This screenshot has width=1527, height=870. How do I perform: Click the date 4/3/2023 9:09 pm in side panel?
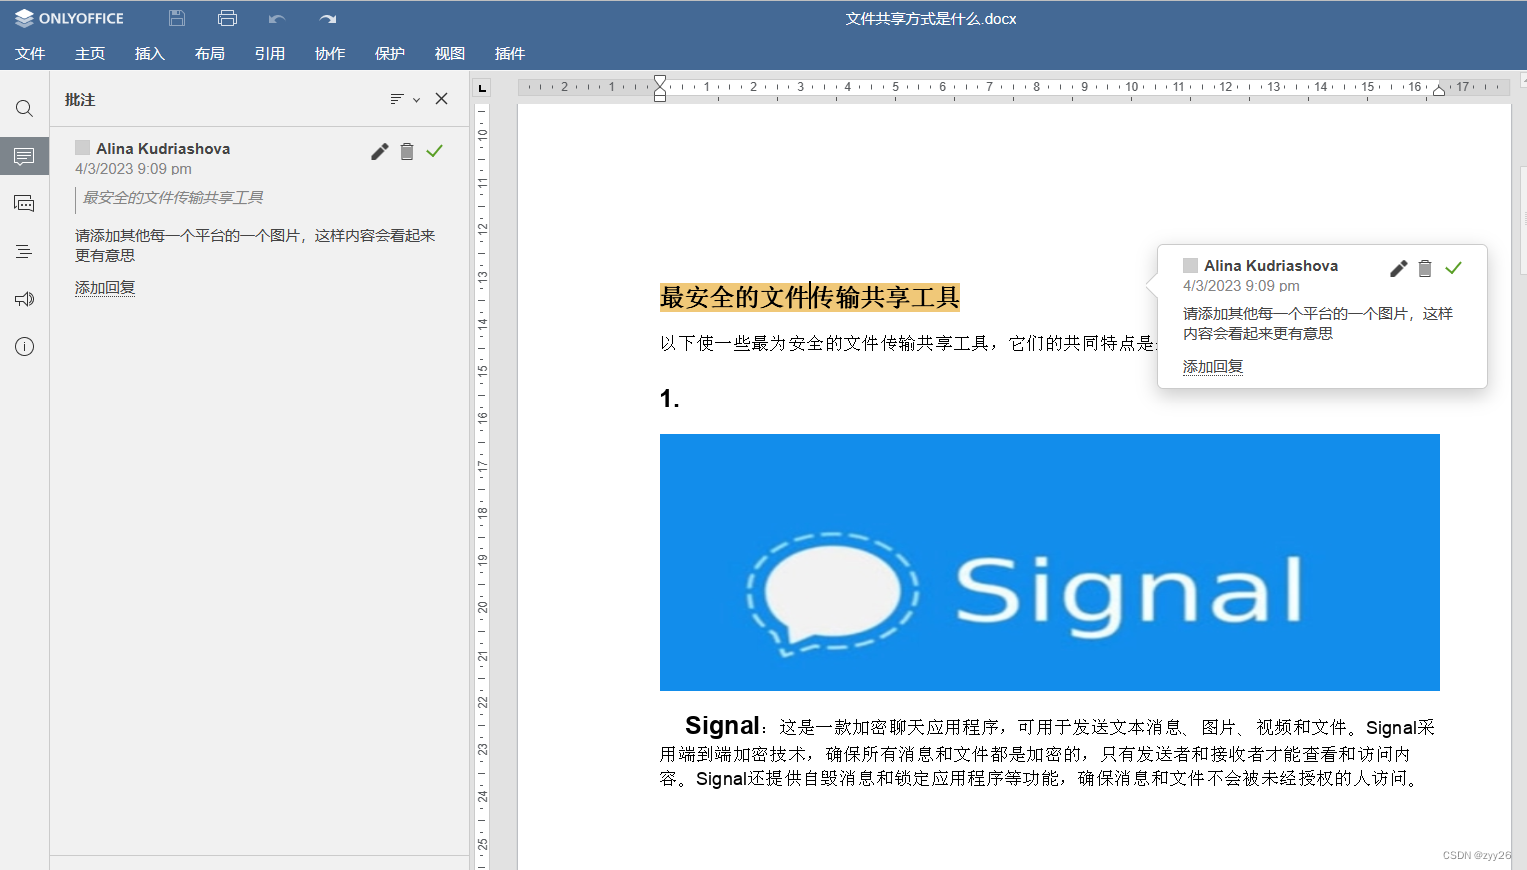click(133, 169)
